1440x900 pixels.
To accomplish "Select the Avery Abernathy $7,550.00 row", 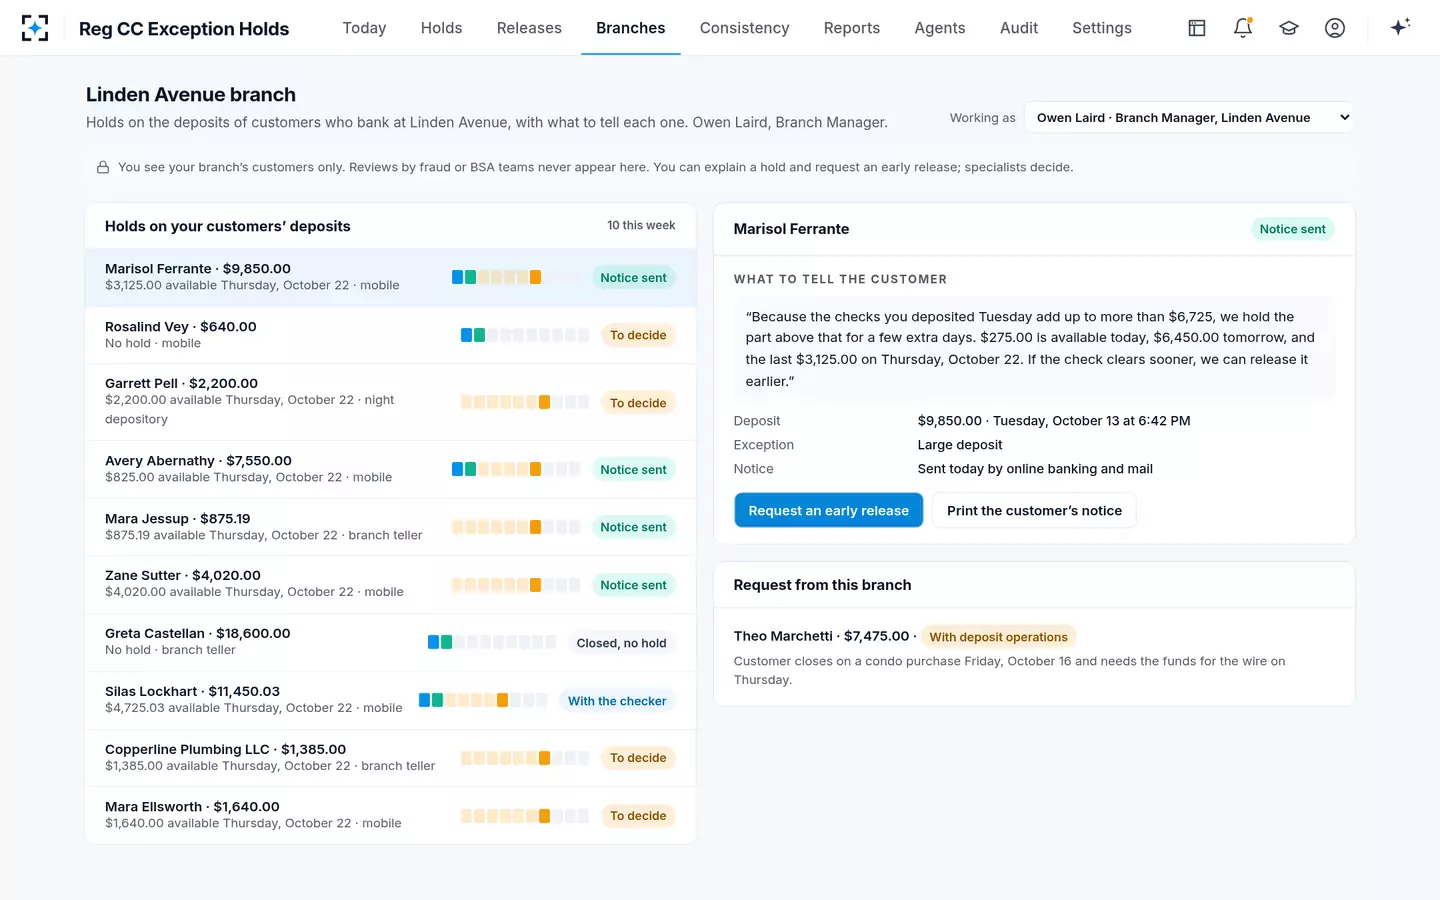I will point(391,469).
